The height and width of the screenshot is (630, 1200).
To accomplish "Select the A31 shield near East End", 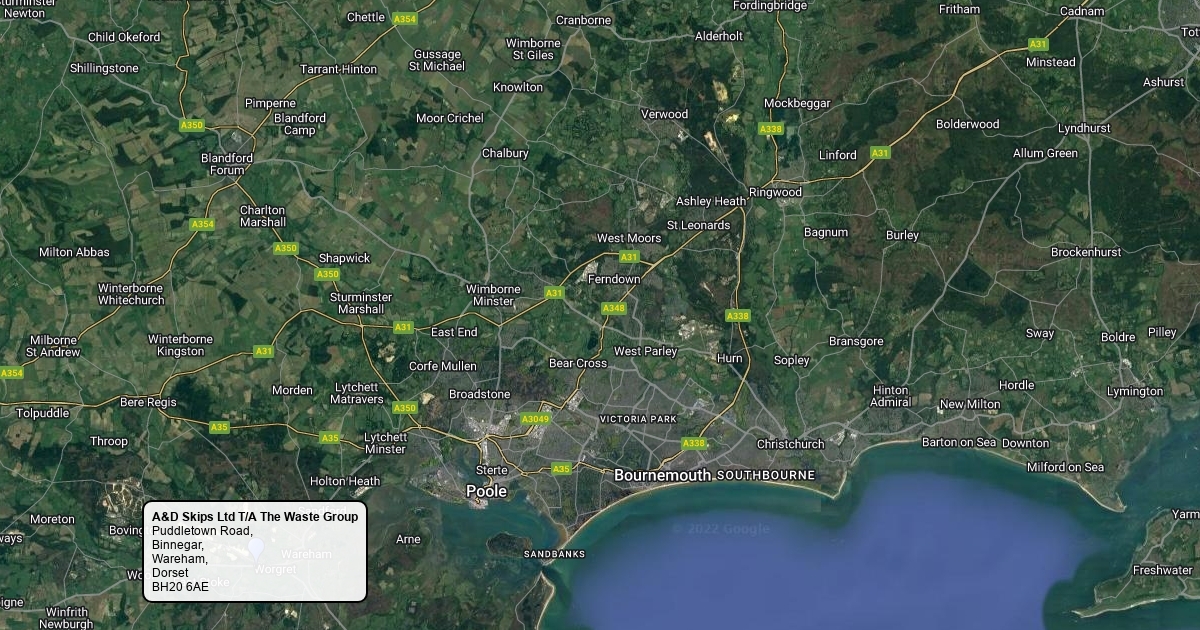I will click(x=403, y=327).
